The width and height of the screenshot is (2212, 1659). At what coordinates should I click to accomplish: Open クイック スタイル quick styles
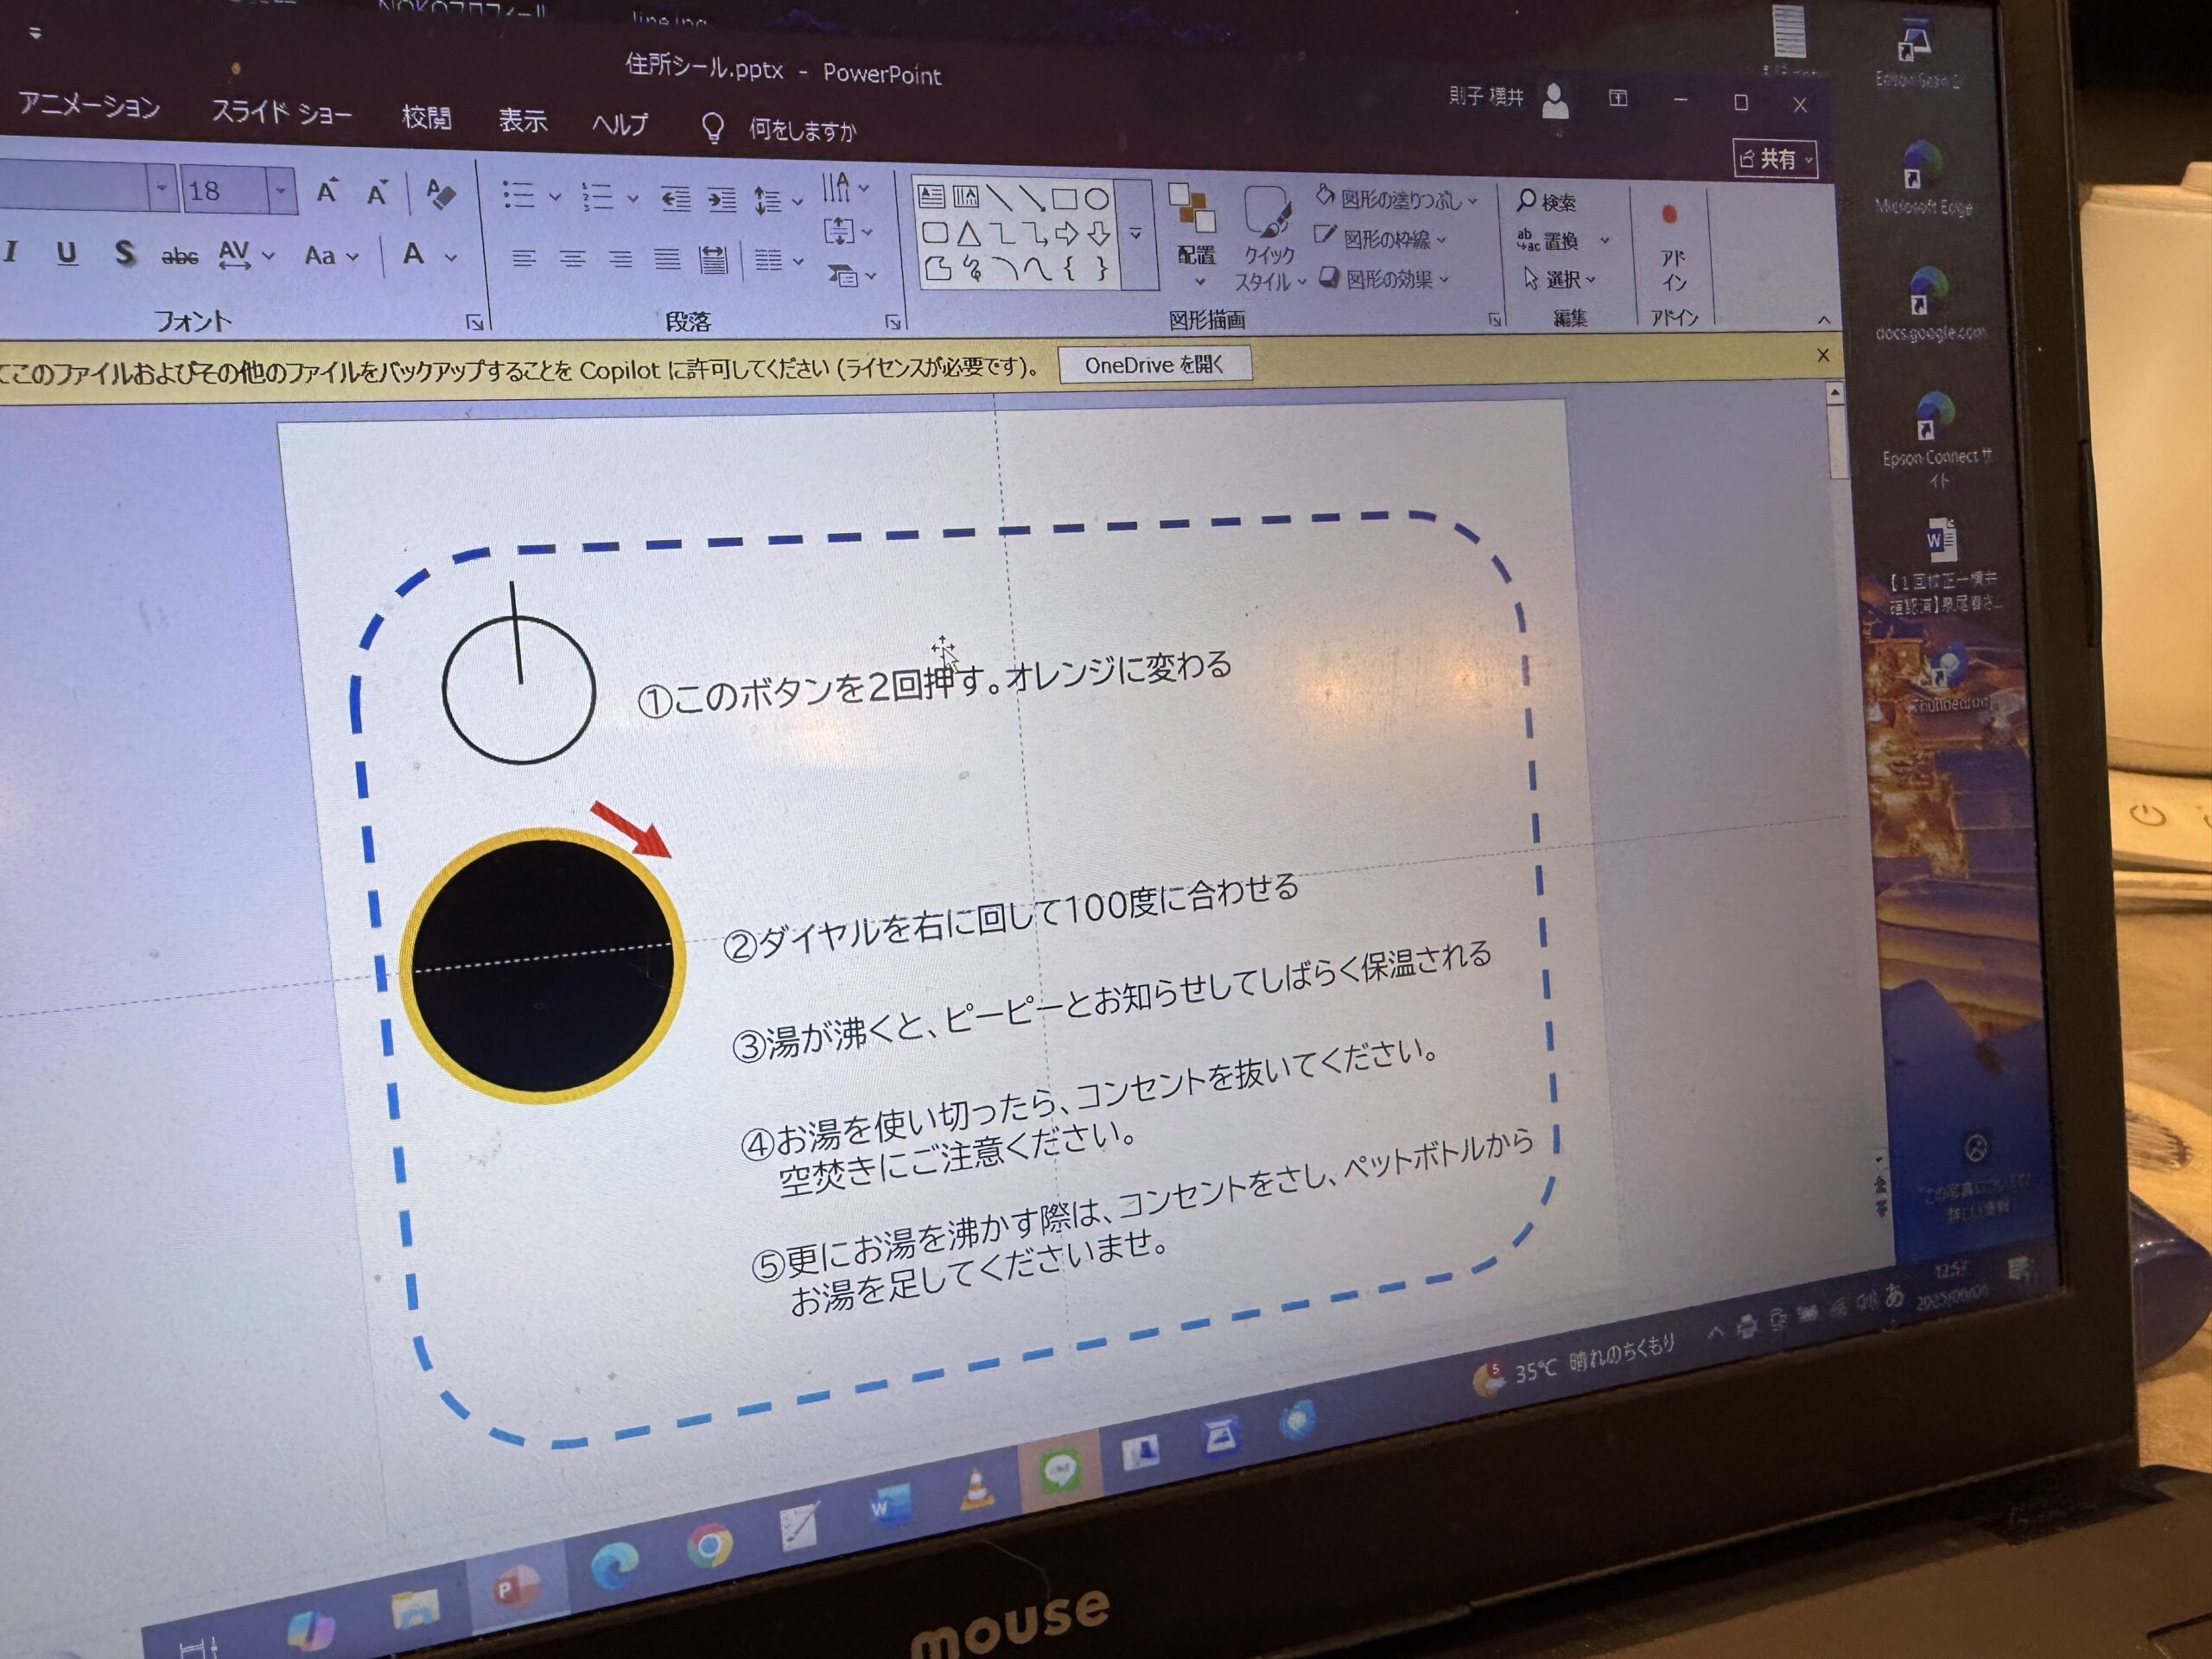[1268, 240]
